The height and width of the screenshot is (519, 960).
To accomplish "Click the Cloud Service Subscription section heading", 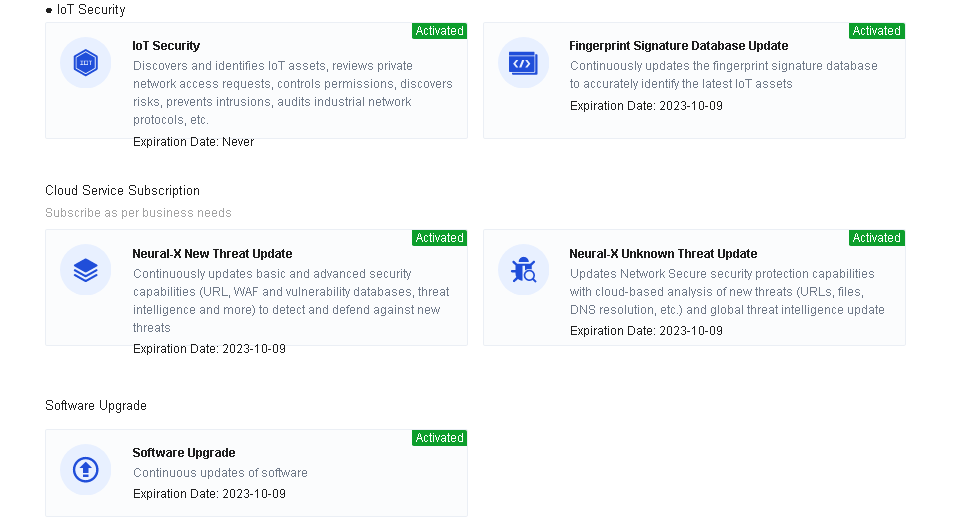I will (122, 191).
